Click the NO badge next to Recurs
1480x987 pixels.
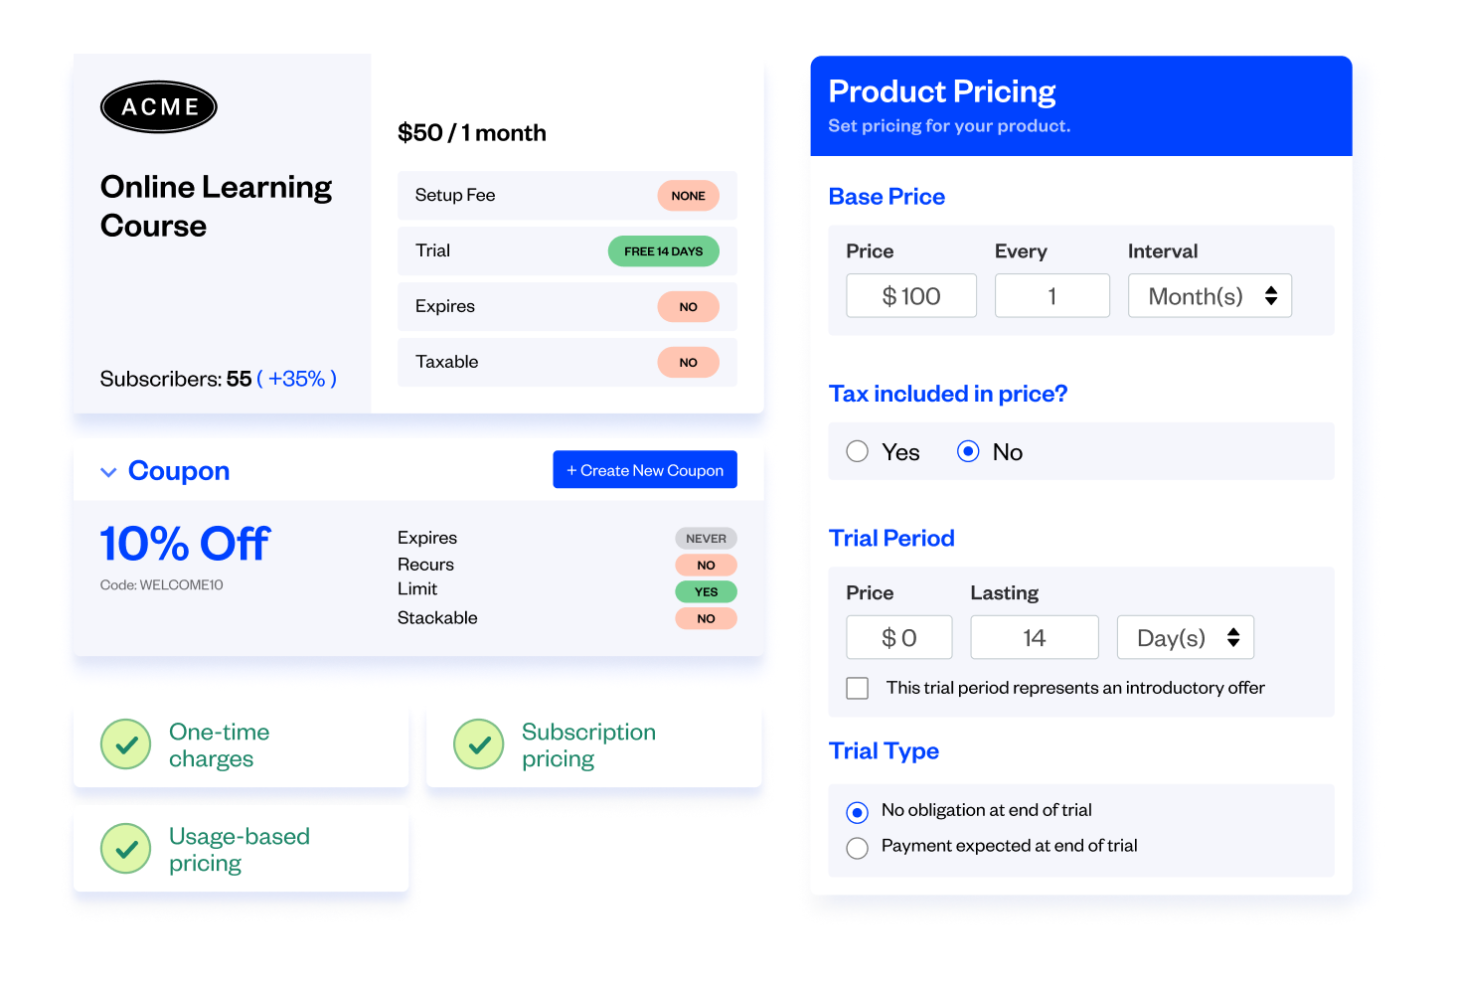click(706, 564)
